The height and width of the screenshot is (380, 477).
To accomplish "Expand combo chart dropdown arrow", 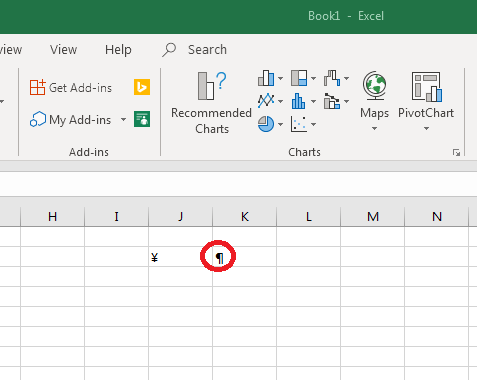I will coord(346,101).
